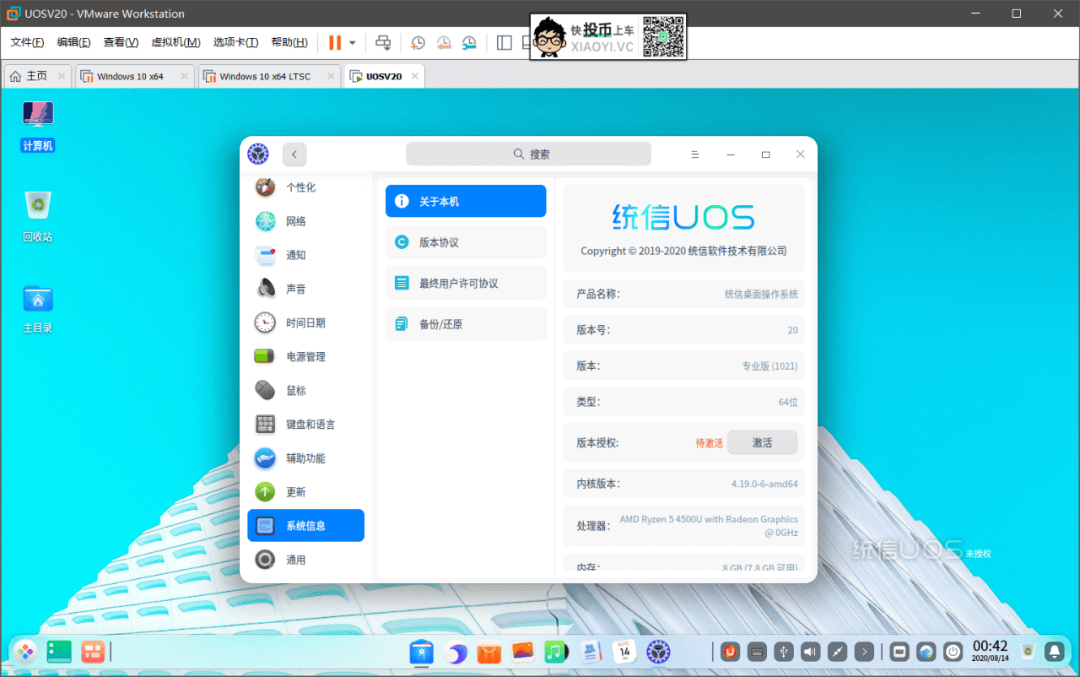Toggle the VMware library sidebar view
This screenshot has height=677, width=1080.
(x=504, y=43)
